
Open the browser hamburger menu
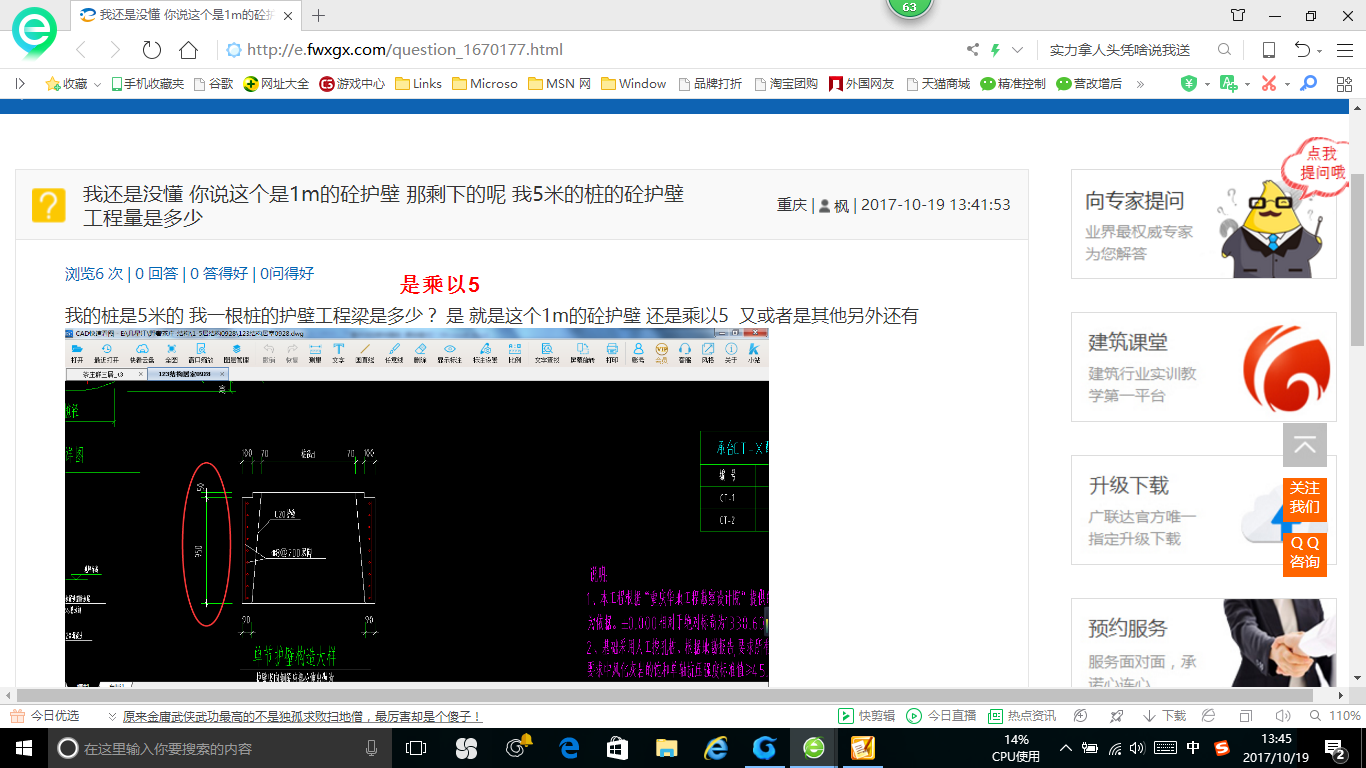point(1344,50)
